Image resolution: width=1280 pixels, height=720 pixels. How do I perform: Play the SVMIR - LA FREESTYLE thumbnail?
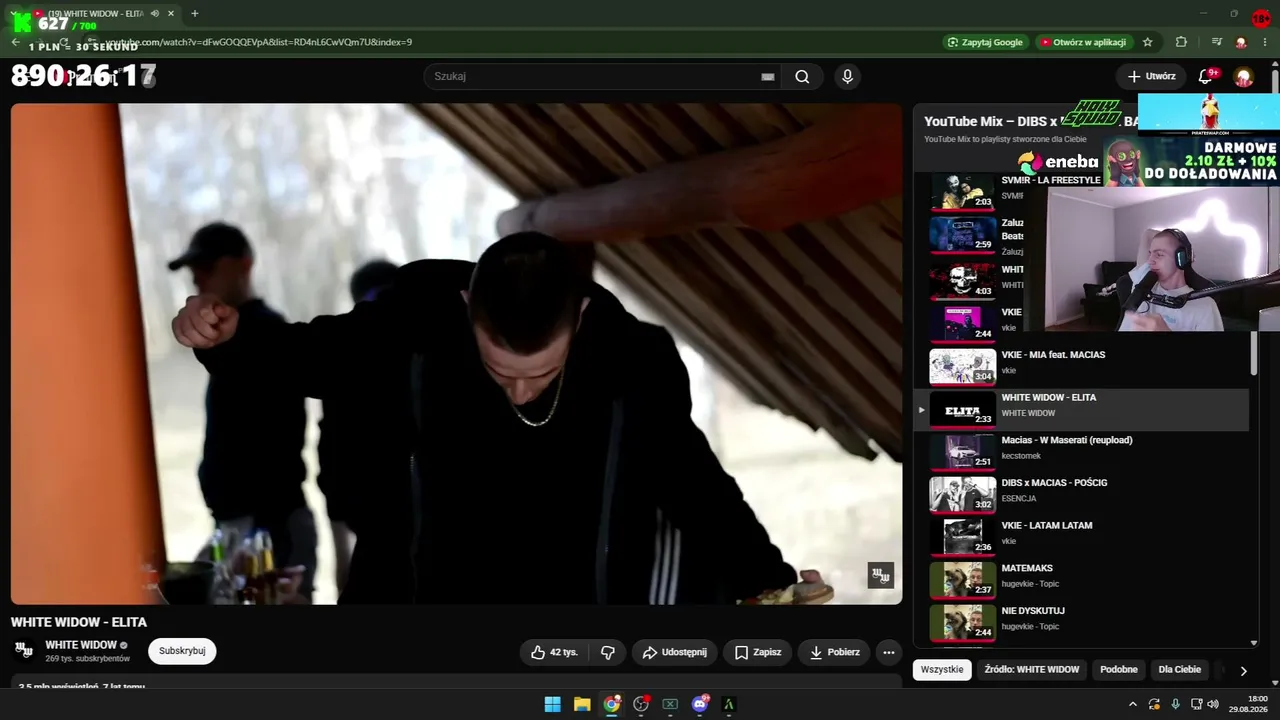click(x=963, y=192)
